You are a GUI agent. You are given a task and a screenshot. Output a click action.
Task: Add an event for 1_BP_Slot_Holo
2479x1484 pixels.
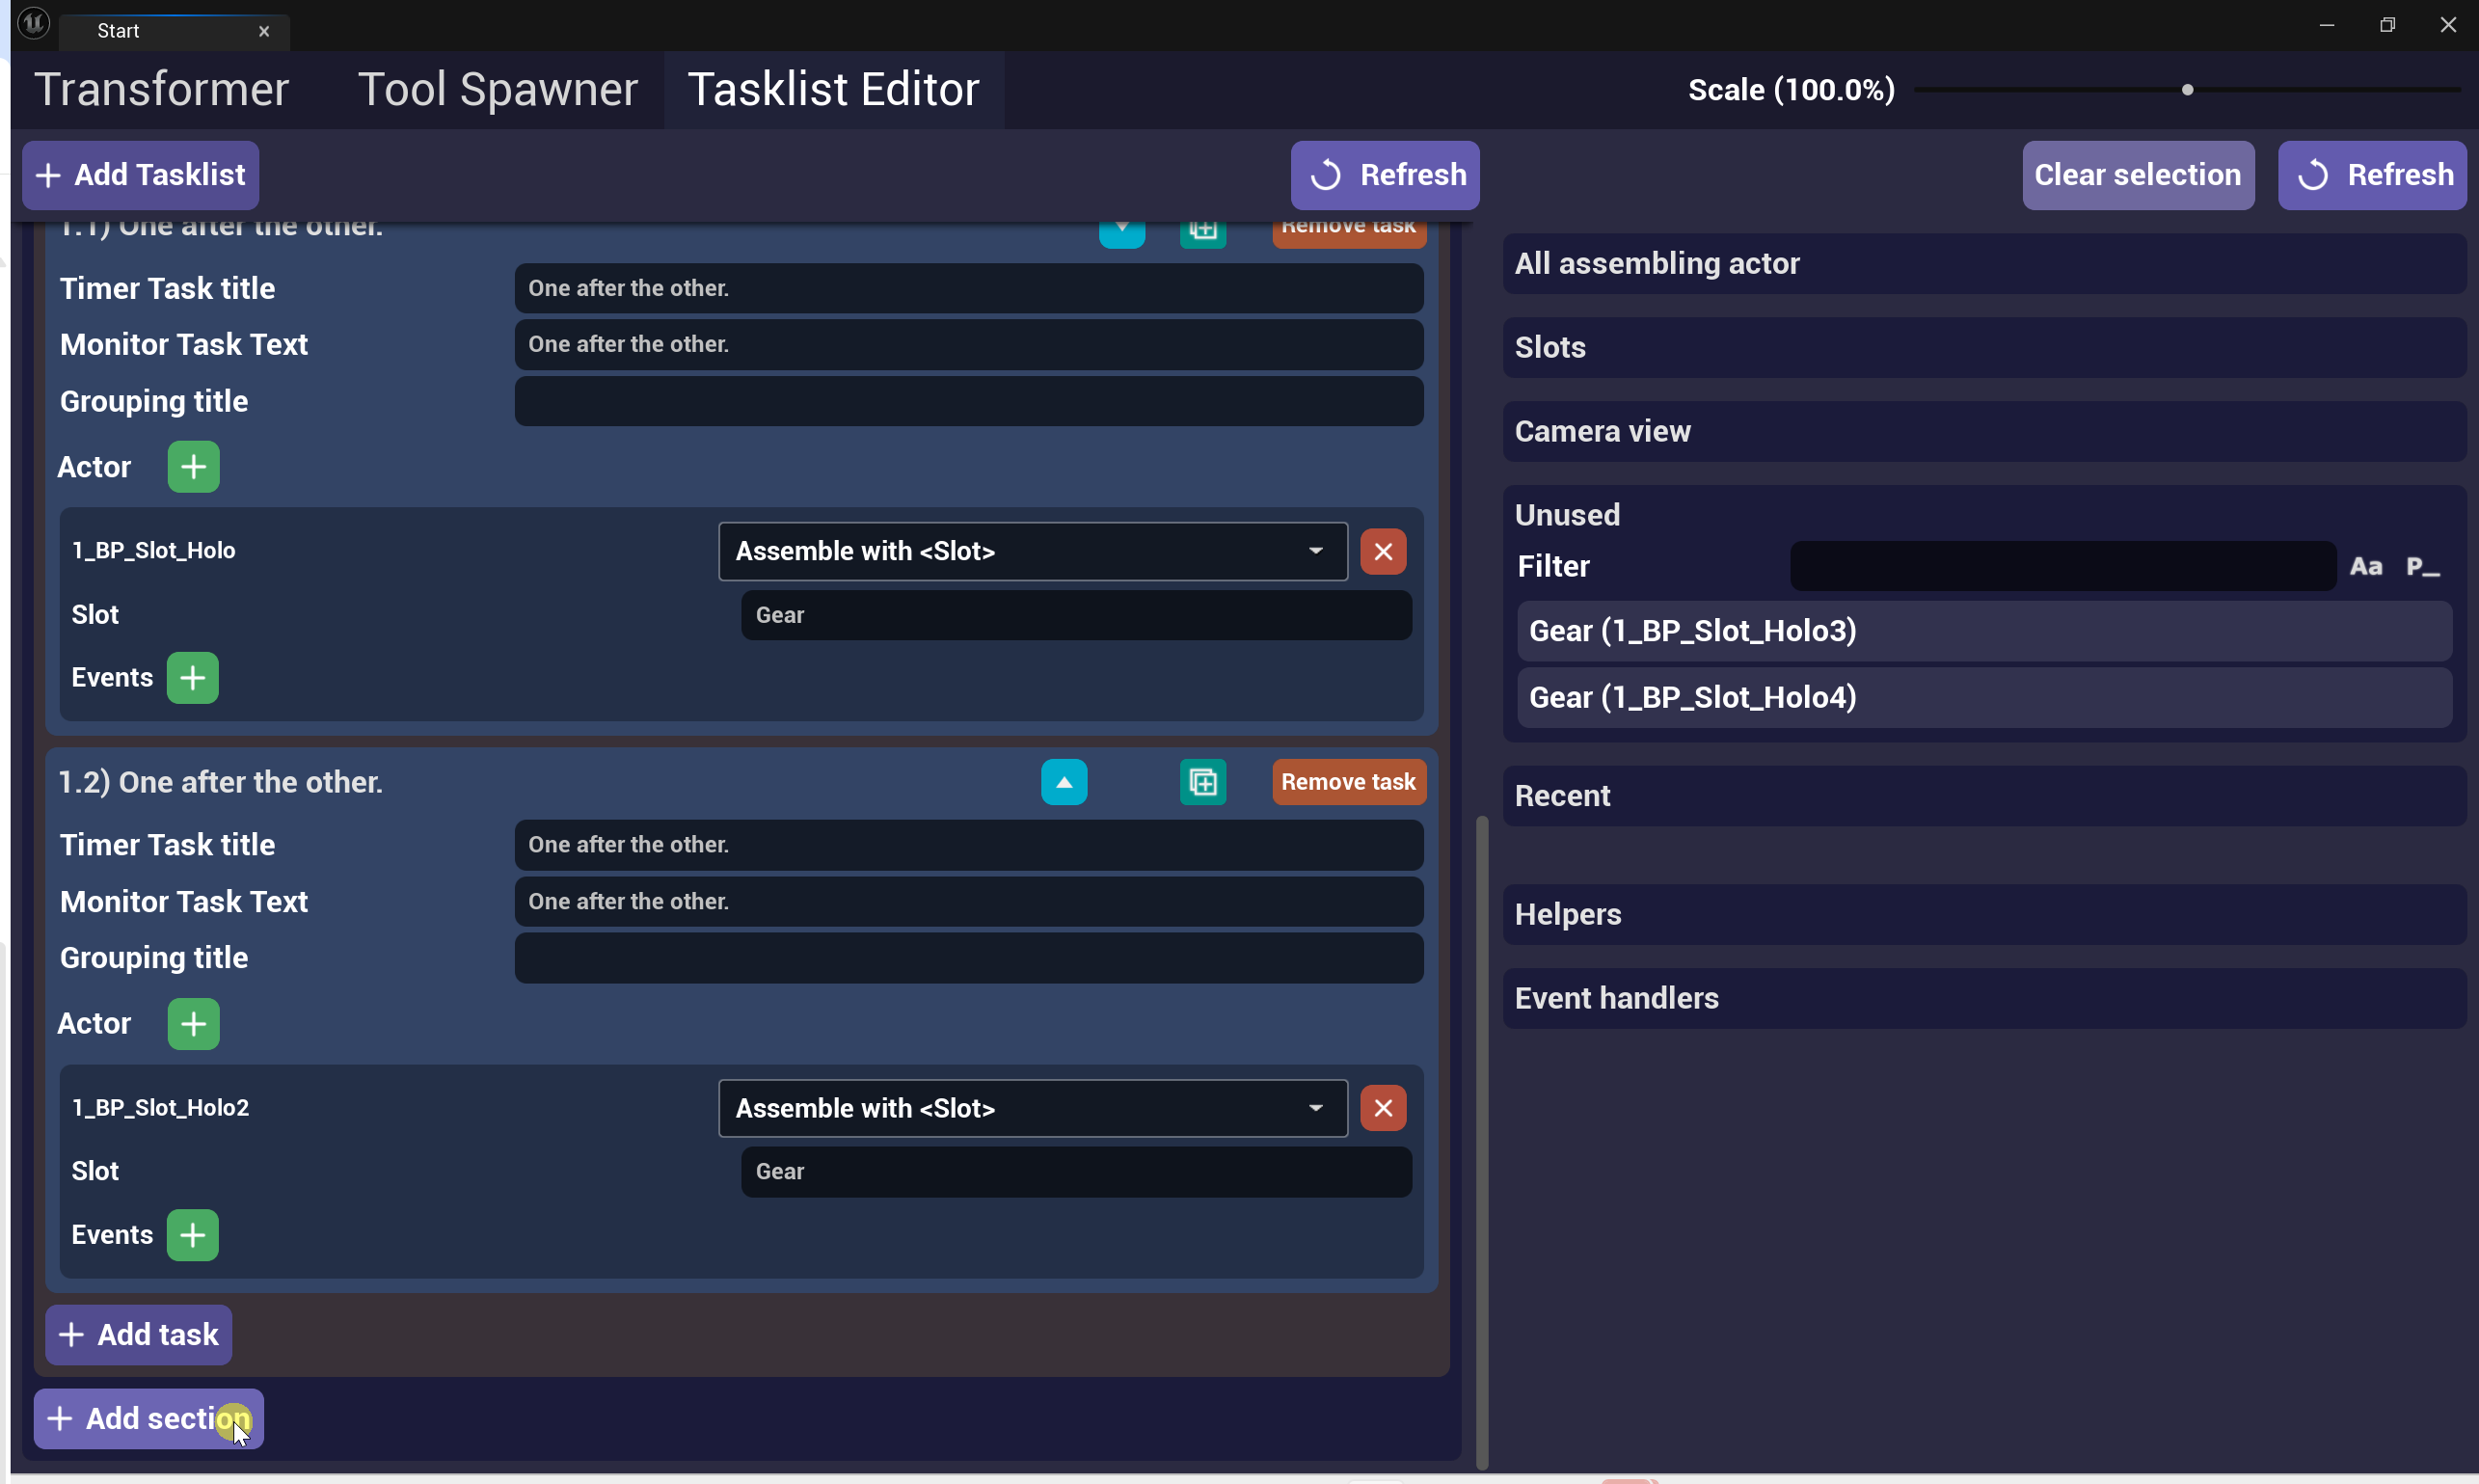(x=192, y=678)
